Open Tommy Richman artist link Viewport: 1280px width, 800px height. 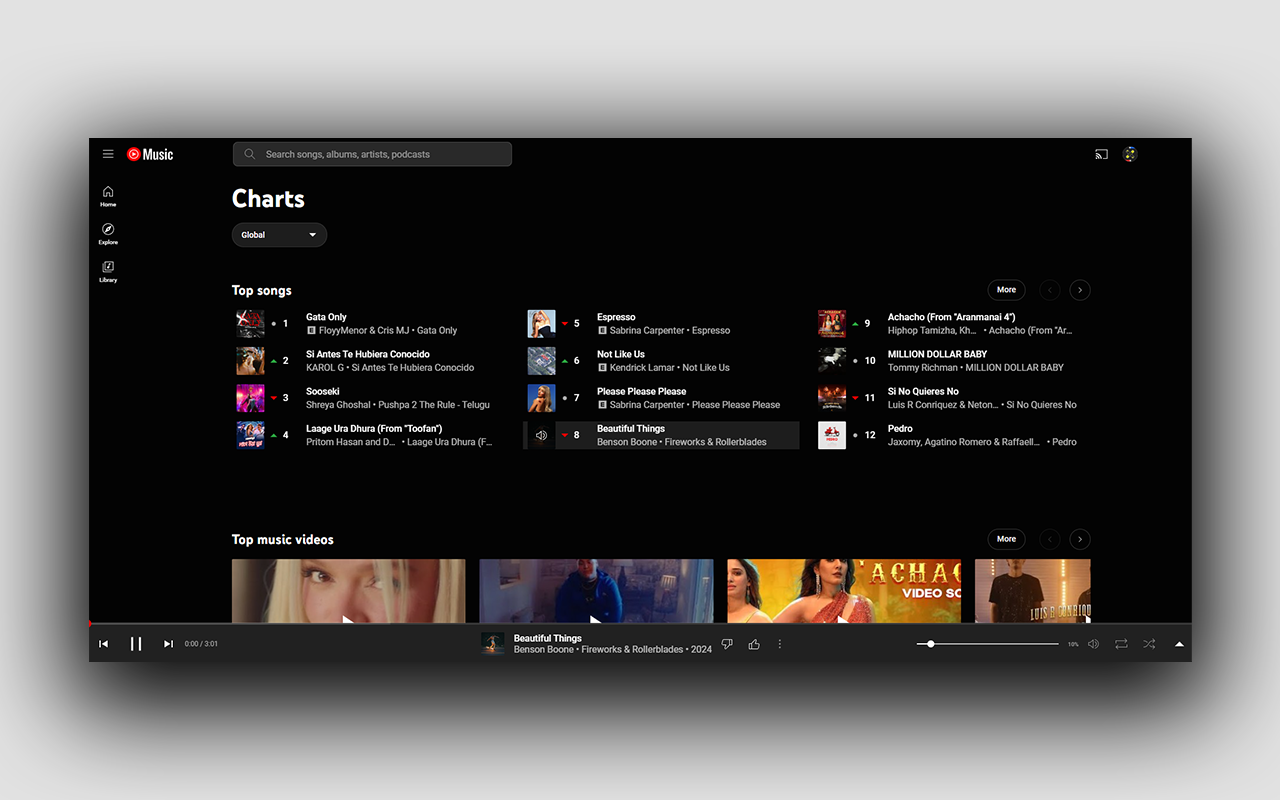(x=923, y=367)
